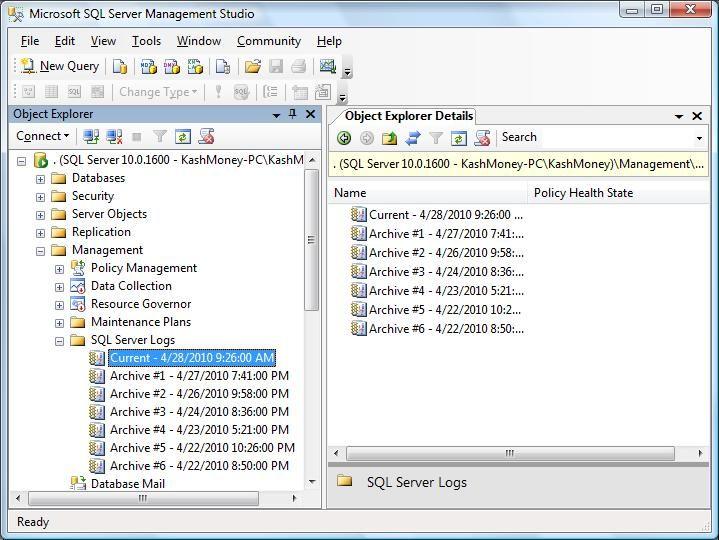The width and height of the screenshot is (719, 540).
Task: Click the Open File folder icon
Action: 252,66
